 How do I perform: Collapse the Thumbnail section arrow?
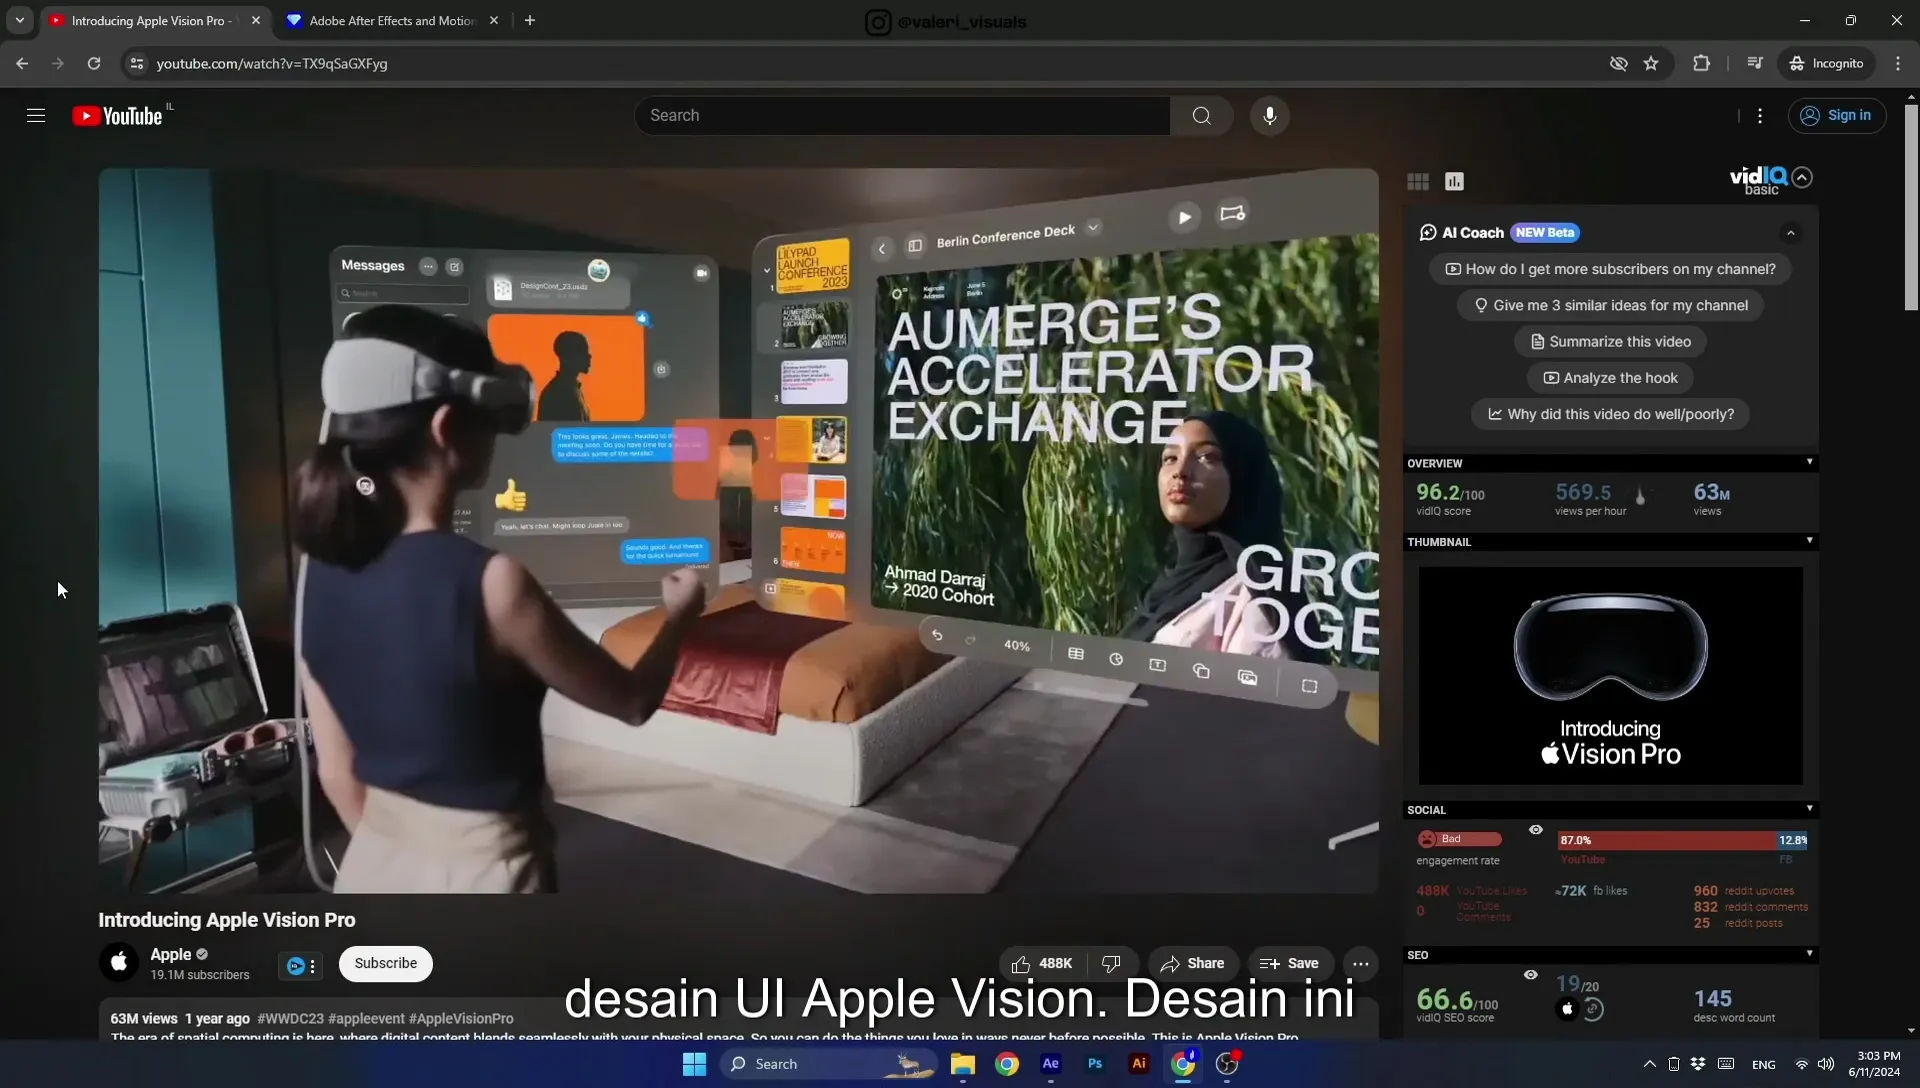(1809, 541)
